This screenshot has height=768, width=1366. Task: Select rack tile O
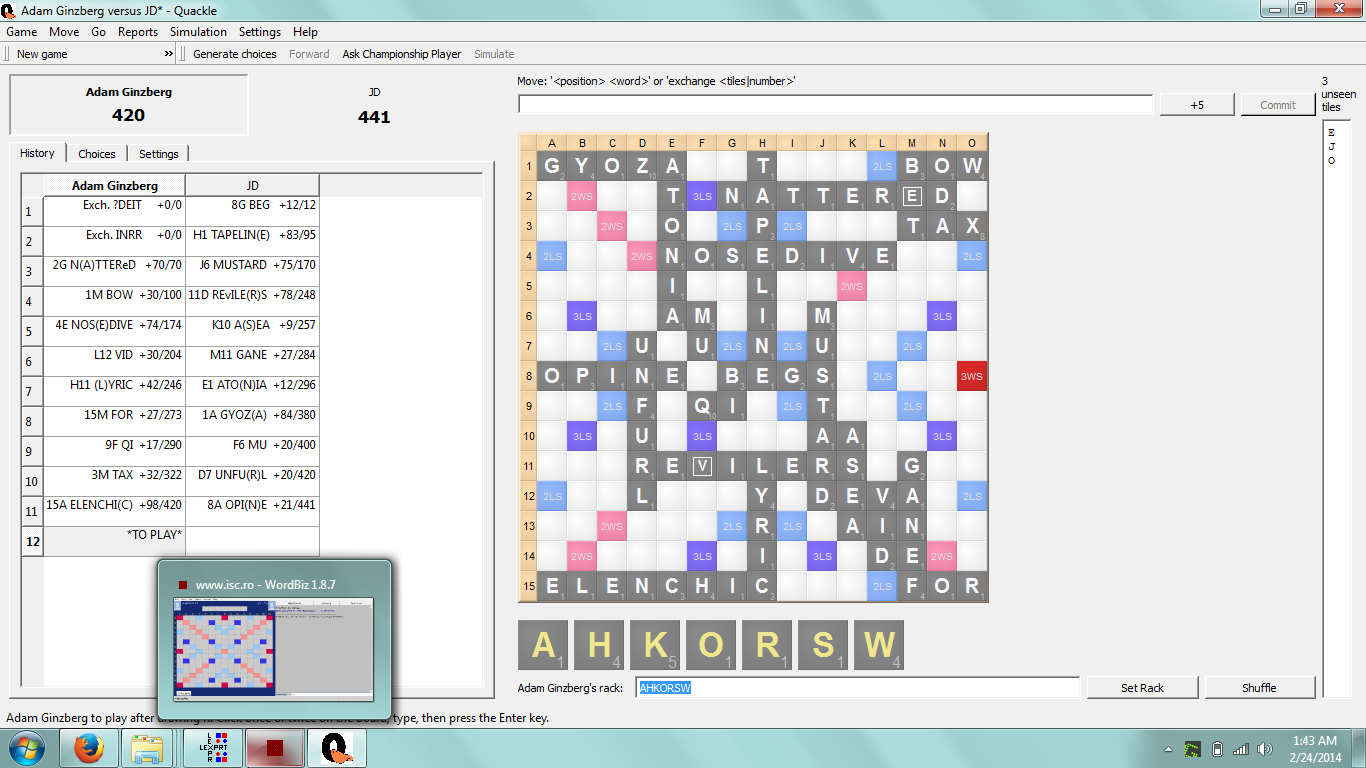point(711,645)
